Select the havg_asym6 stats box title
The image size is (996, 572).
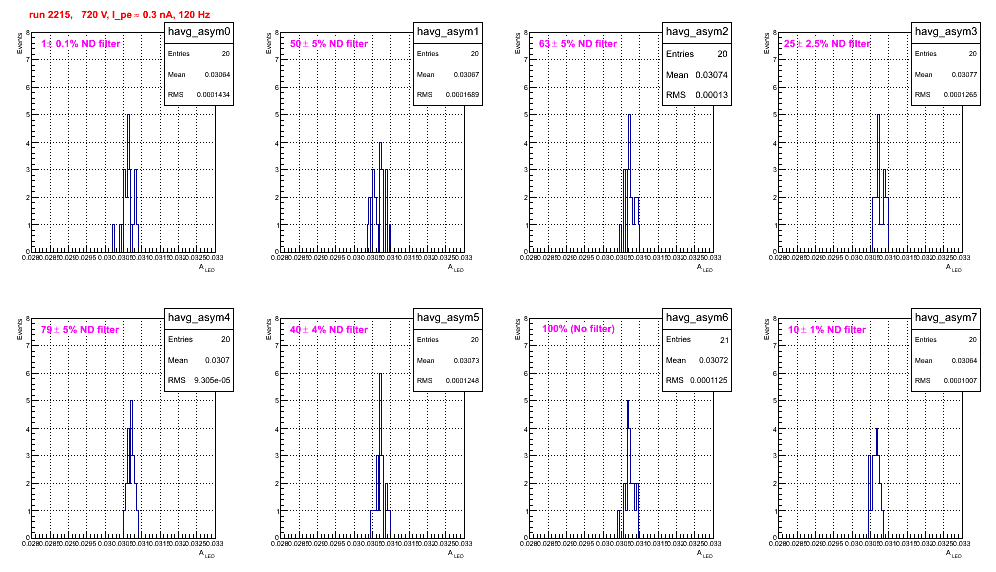697,317
